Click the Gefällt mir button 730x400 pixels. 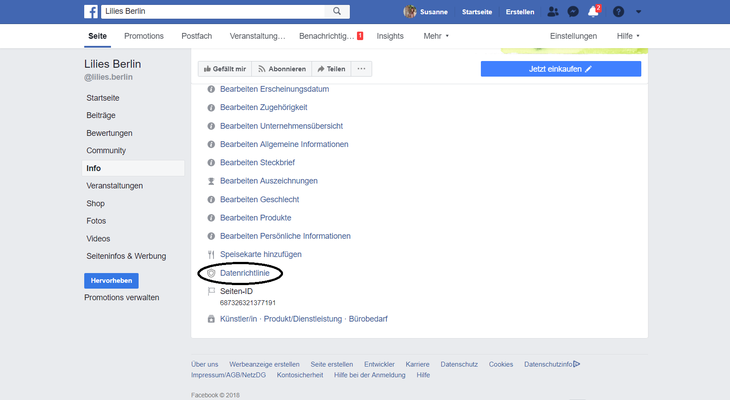tap(225, 69)
